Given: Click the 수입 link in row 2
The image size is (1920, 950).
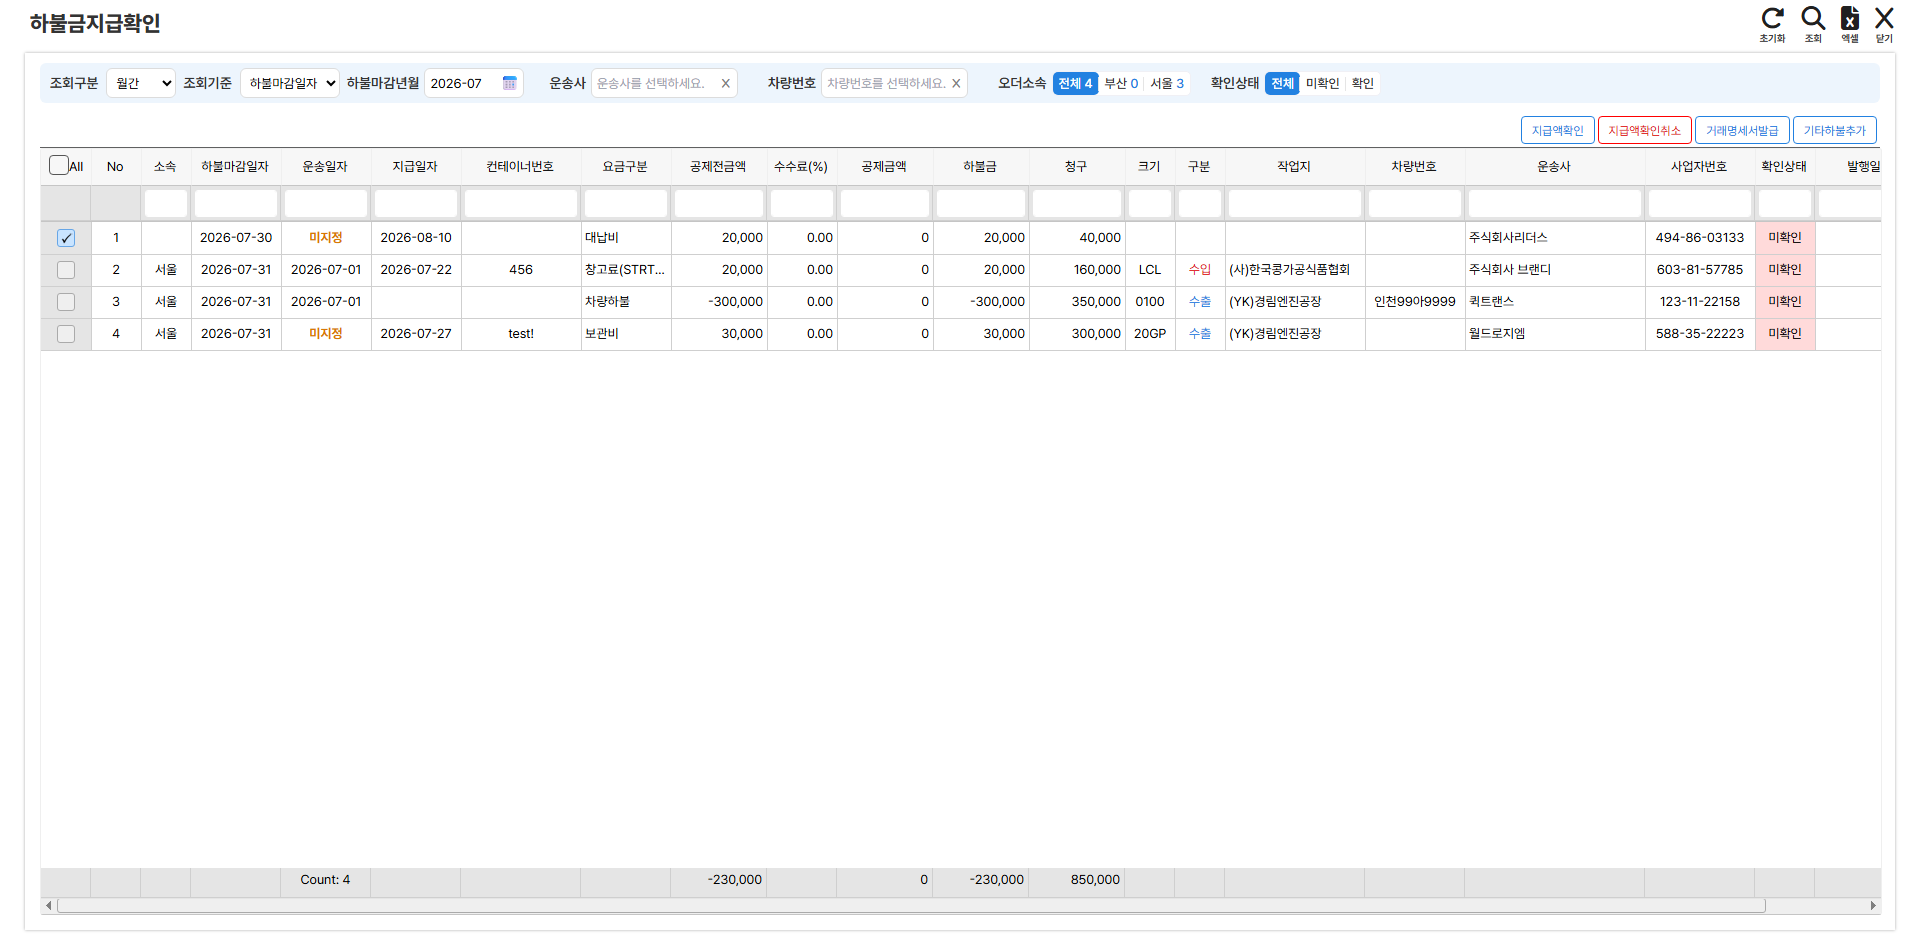Looking at the screenshot, I should (1200, 270).
